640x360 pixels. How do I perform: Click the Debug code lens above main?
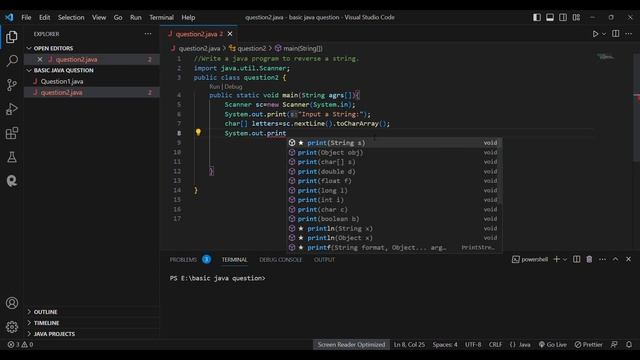(x=233, y=87)
